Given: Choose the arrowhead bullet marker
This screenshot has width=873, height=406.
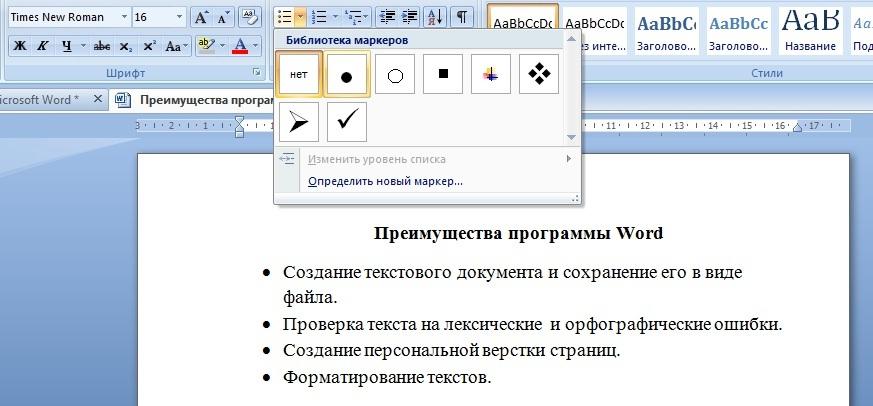Looking at the screenshot, I should [299, 122].
